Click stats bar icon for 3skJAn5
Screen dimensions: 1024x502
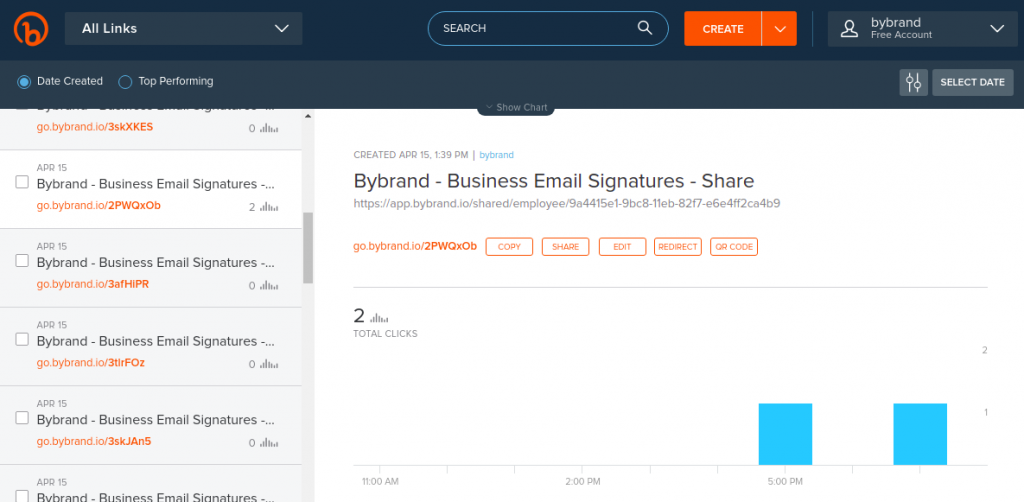coord(269,443)
